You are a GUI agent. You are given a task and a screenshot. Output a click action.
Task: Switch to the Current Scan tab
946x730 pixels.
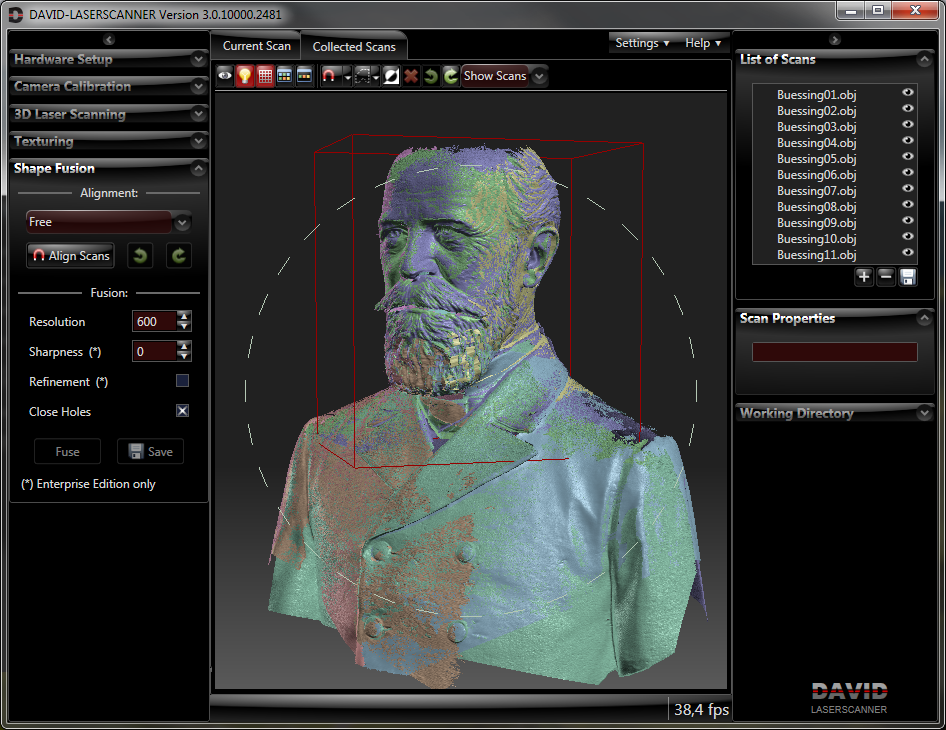pos(256,46)
